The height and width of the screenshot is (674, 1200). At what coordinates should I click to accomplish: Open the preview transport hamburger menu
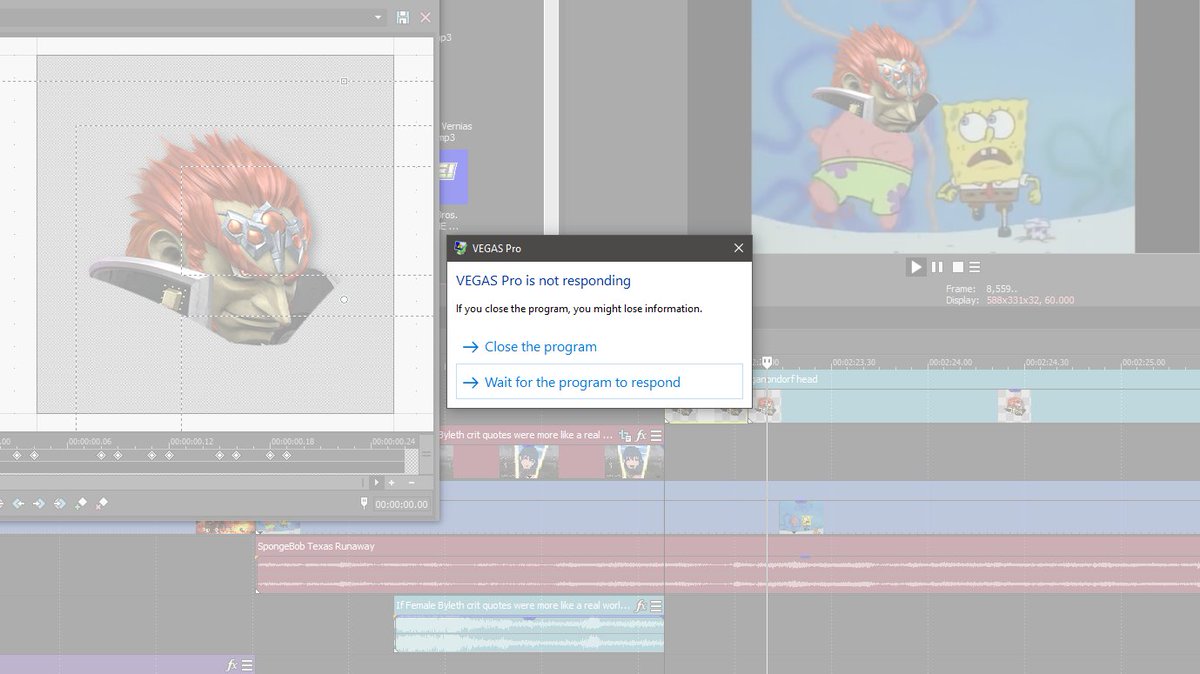point(974,267)
